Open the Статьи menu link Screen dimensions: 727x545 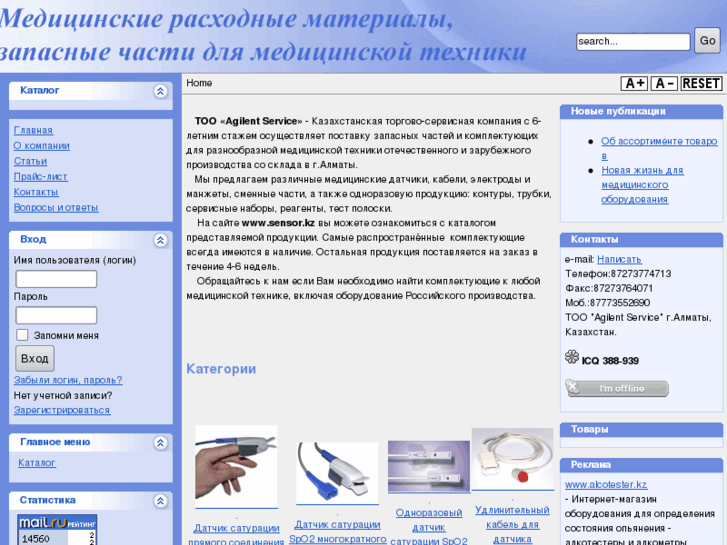30,161
